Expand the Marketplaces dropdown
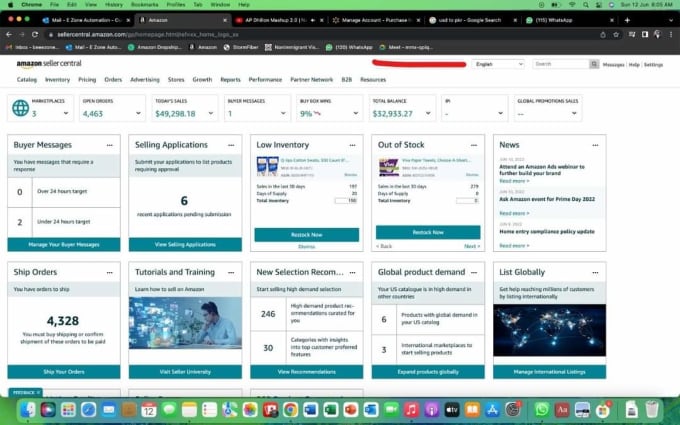The width and height of the screenshot is (680, 425). (66, 113)
